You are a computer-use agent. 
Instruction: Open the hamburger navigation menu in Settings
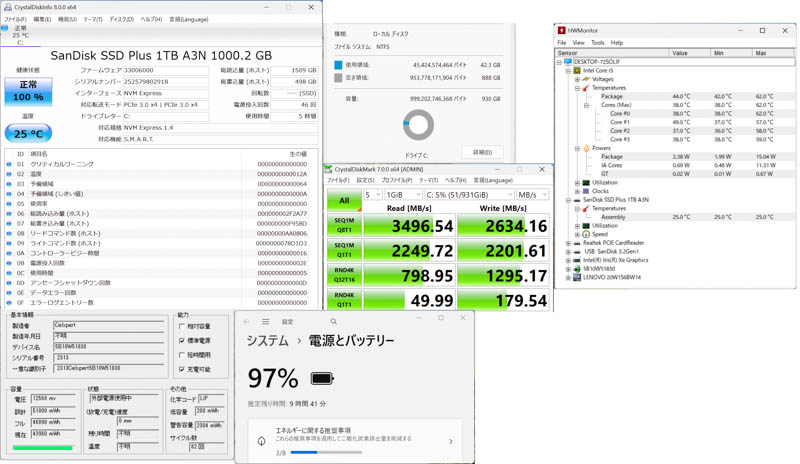click(265, 322)
